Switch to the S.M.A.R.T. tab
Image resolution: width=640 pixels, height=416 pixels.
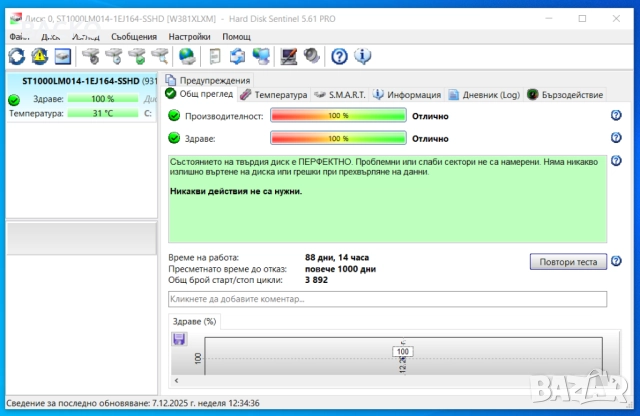coord(340,95)
